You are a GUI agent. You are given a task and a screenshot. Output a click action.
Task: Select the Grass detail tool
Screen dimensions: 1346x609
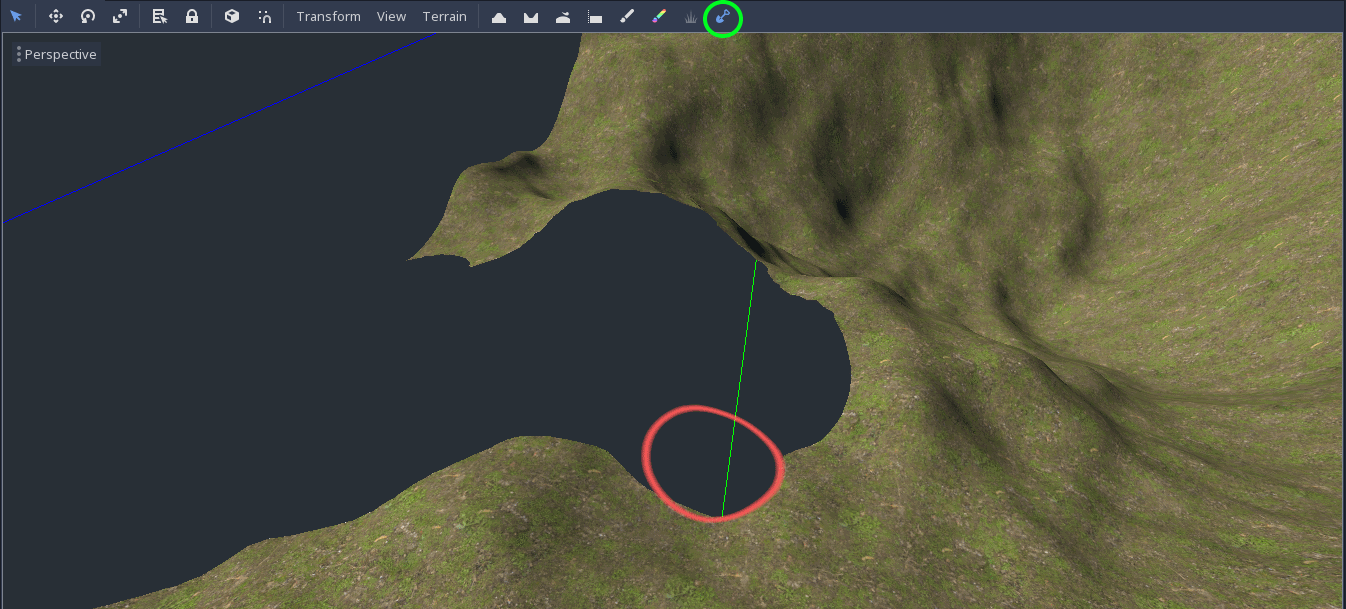click(689, 16)
